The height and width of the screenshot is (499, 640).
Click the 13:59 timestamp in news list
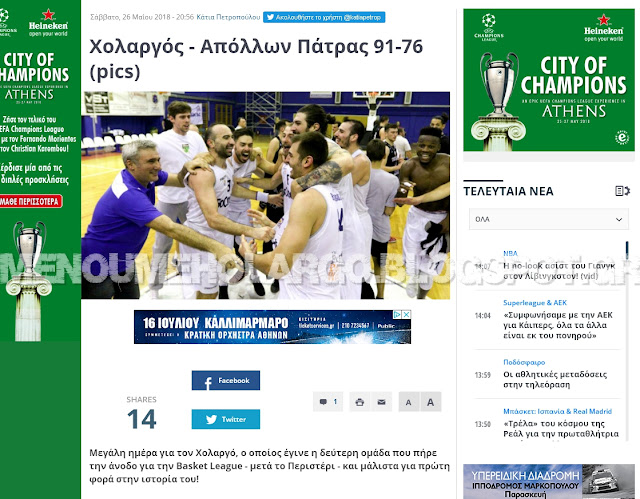coord(482,375)
